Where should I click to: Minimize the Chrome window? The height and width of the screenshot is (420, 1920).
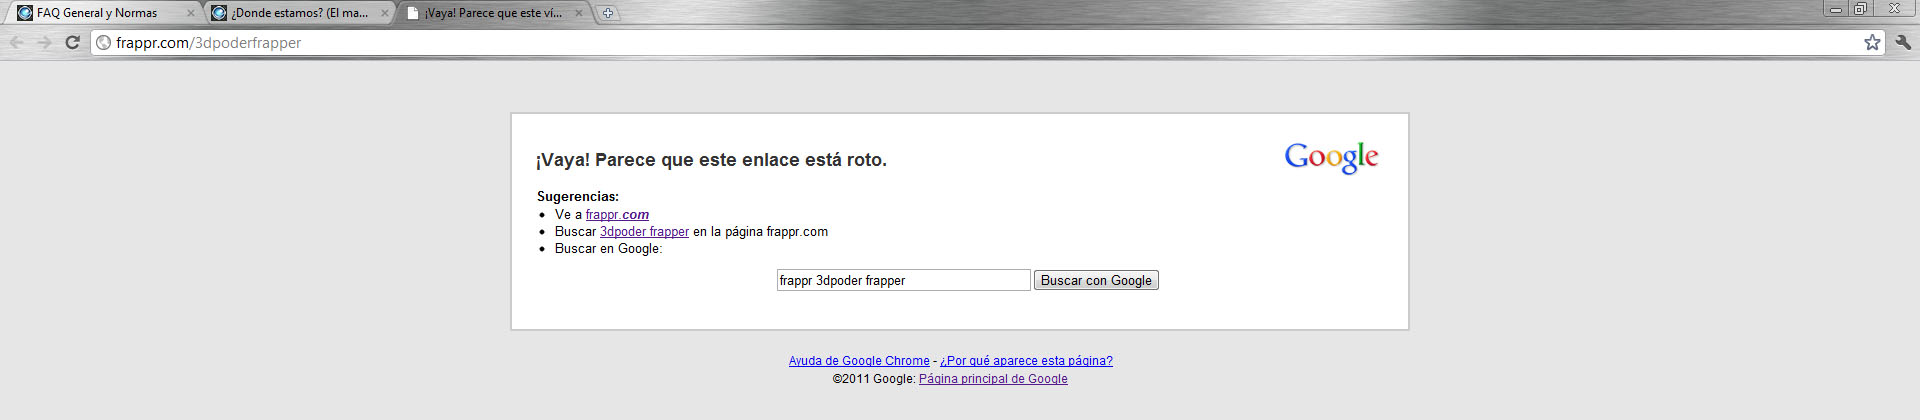(1835, 9)
